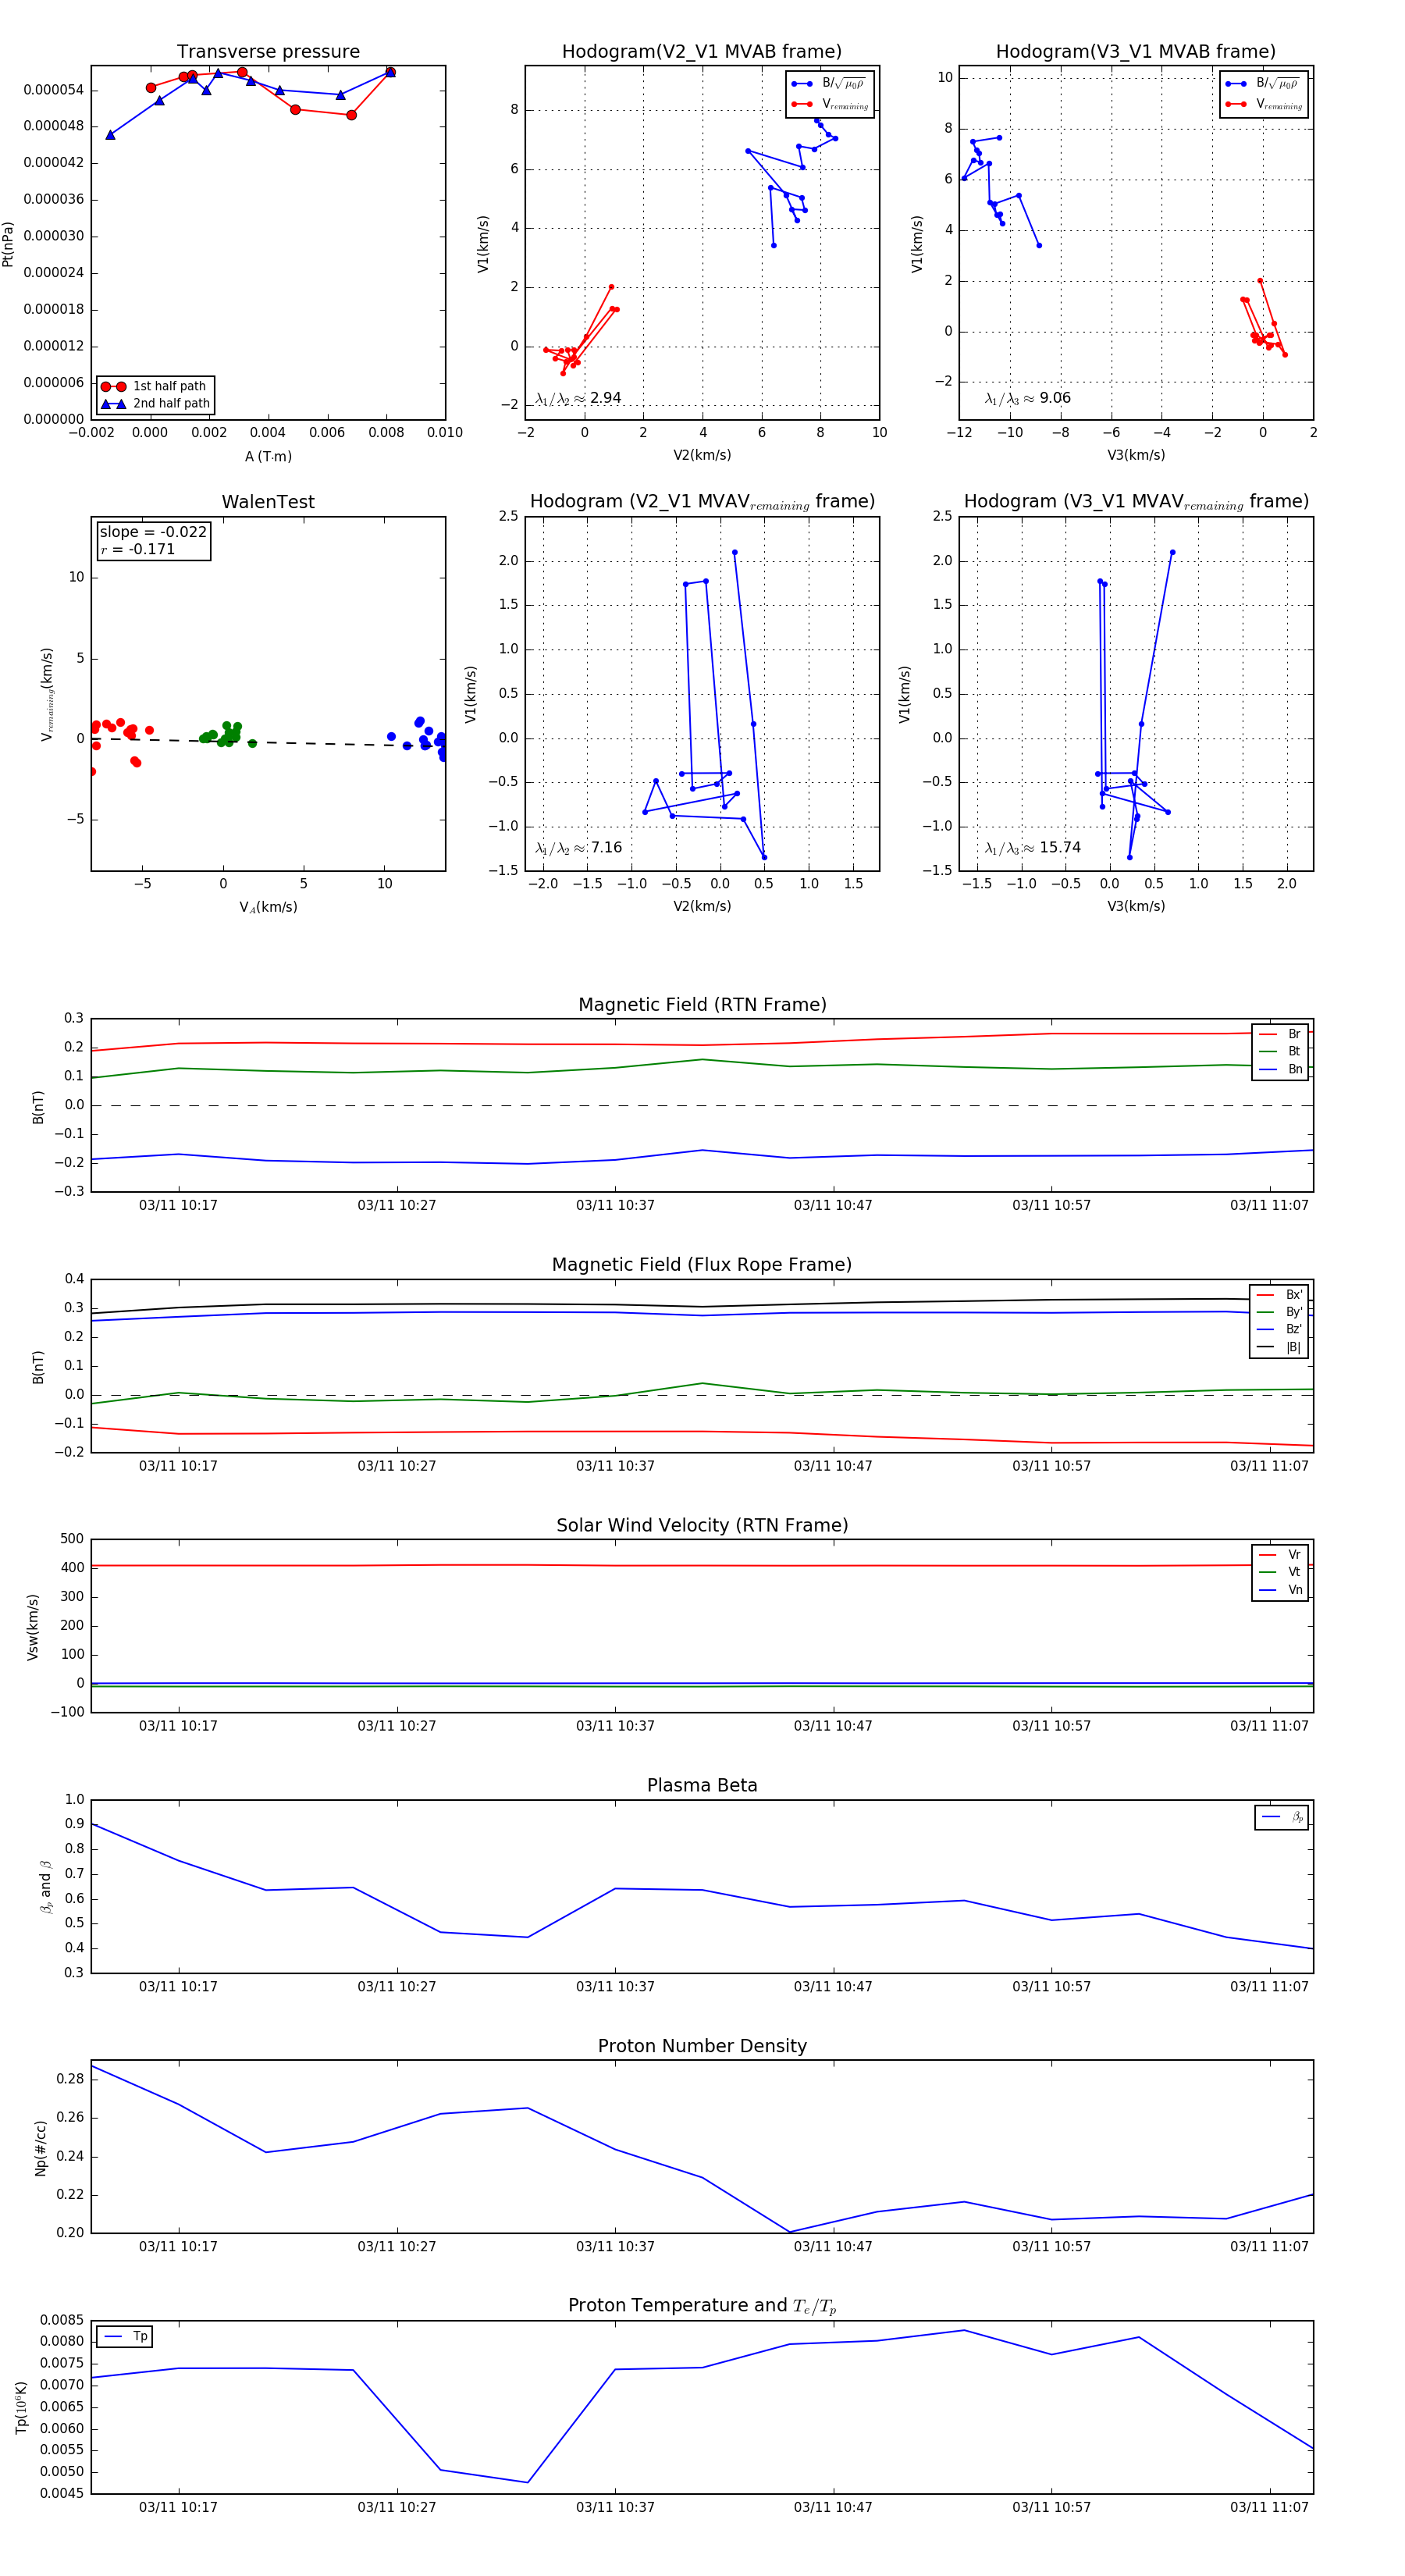Click the "WalenTest" plot title
The width and height of the screenshot is (1405, 2576).
point(268,502)
